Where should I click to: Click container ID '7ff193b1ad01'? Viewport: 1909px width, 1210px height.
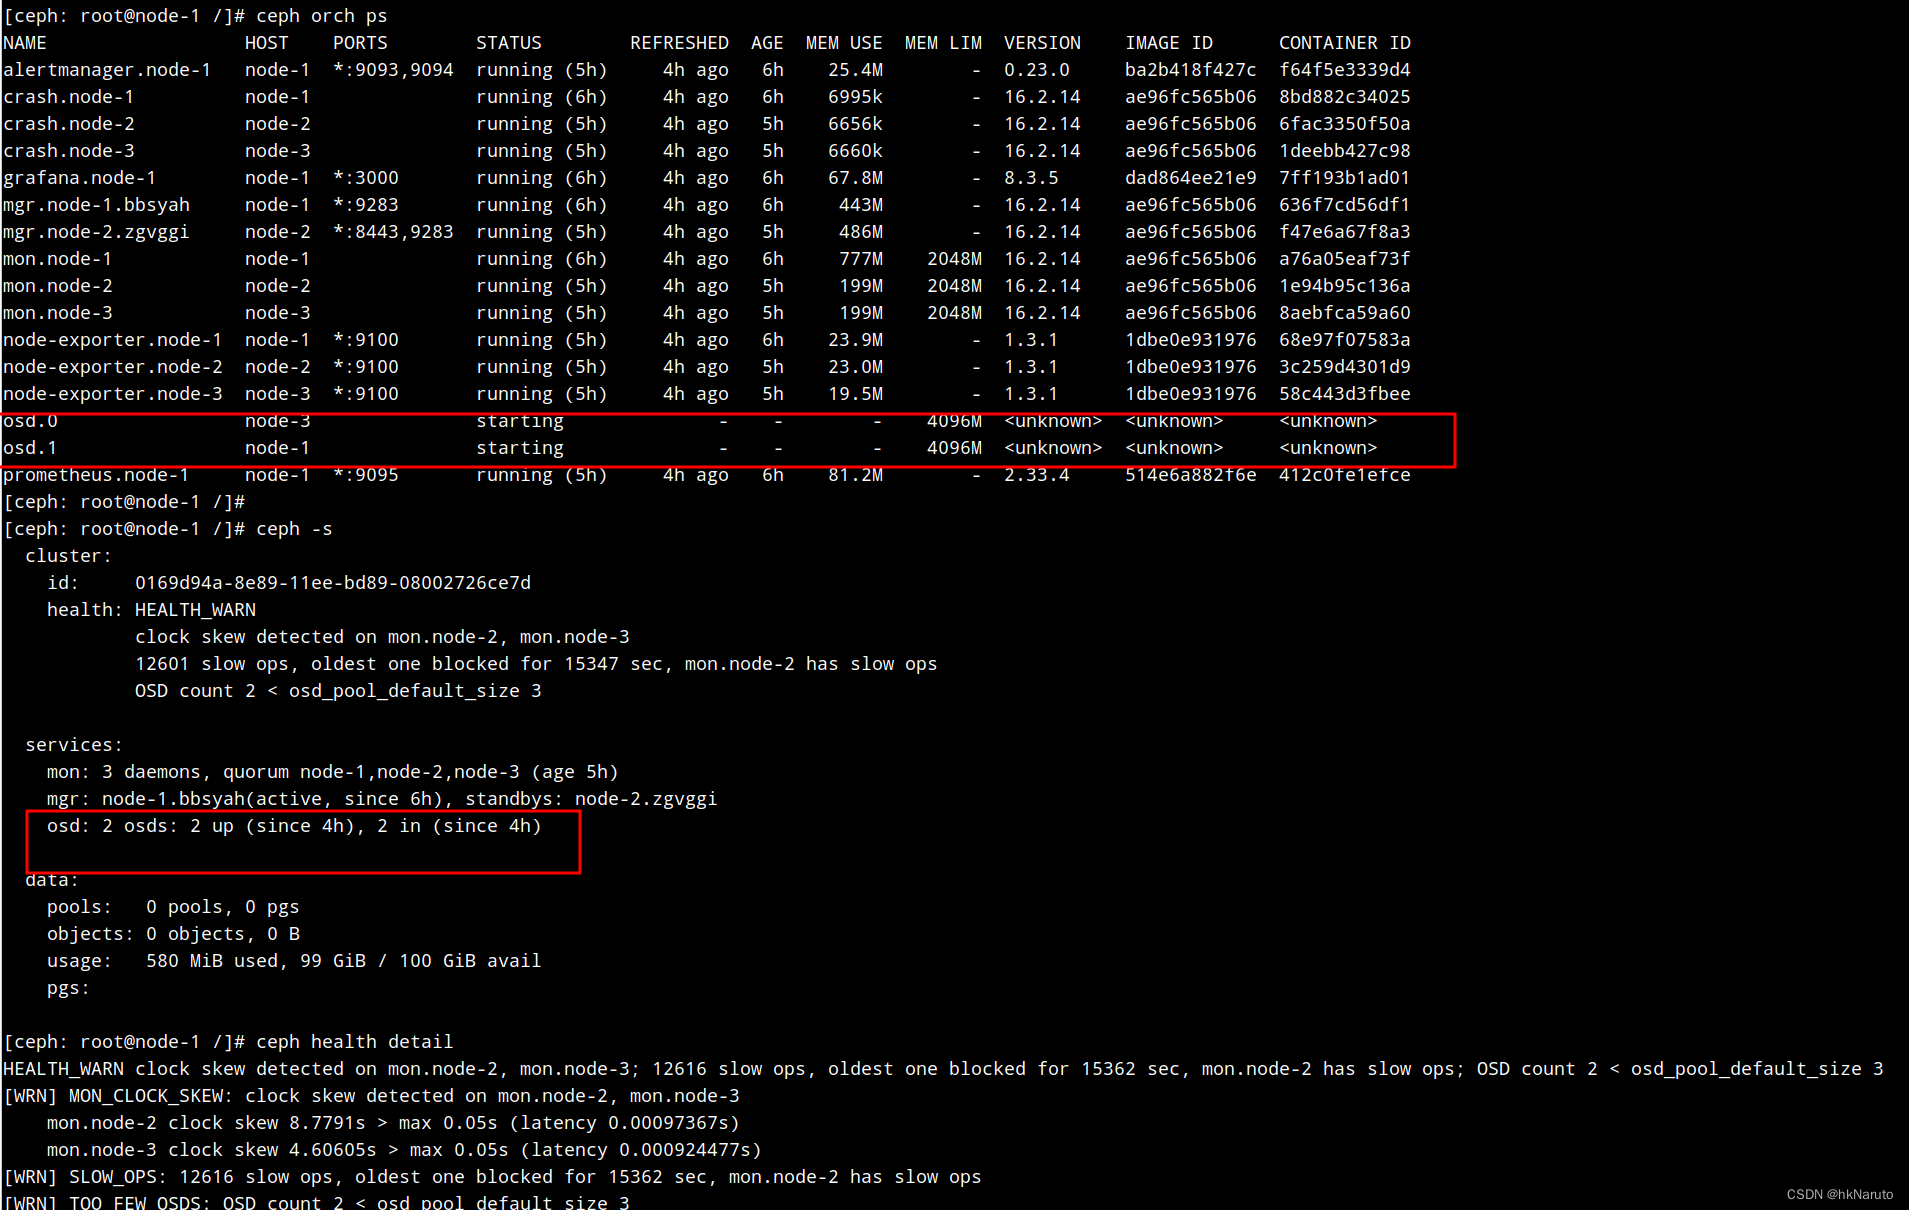point(1345,178)
